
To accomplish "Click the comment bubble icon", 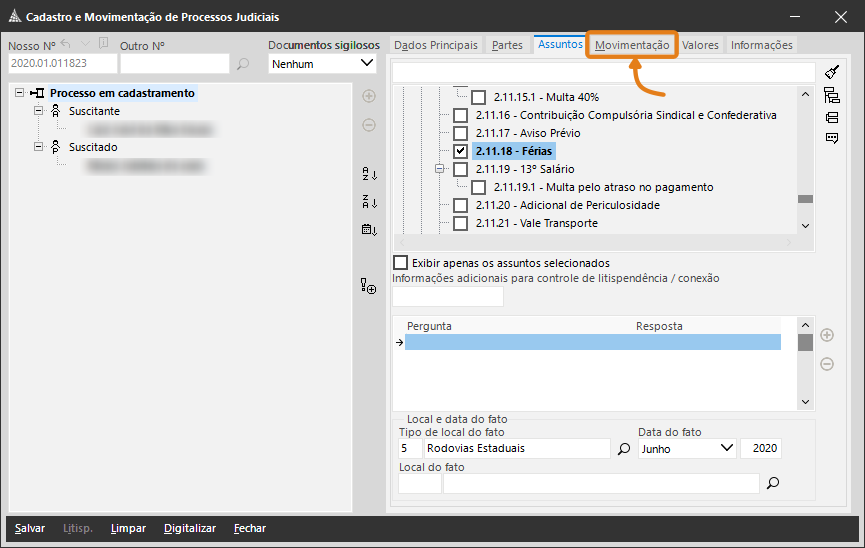I will coord(832,139).
